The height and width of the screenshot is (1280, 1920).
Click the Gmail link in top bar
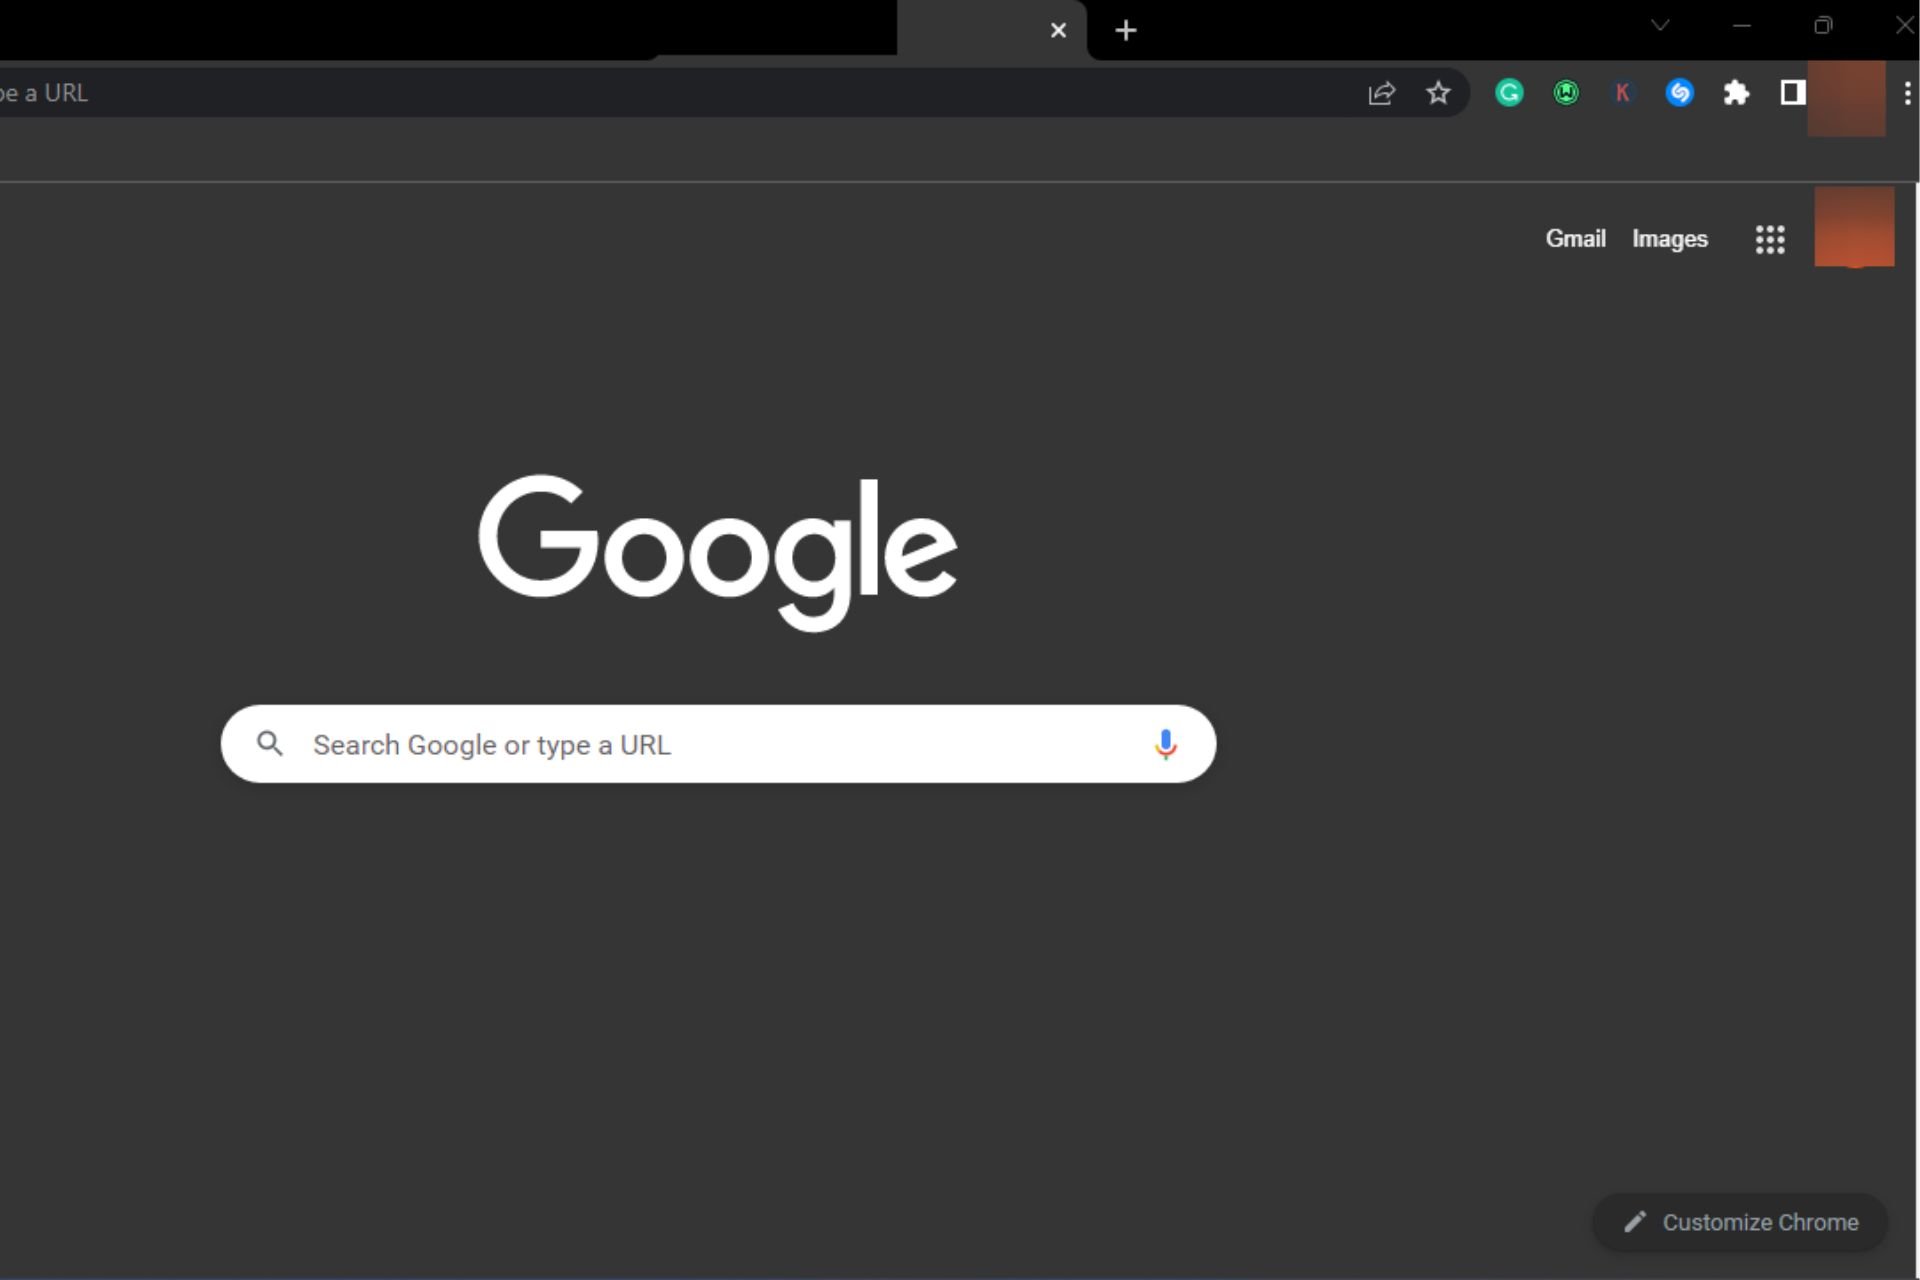coord(1574,237)
